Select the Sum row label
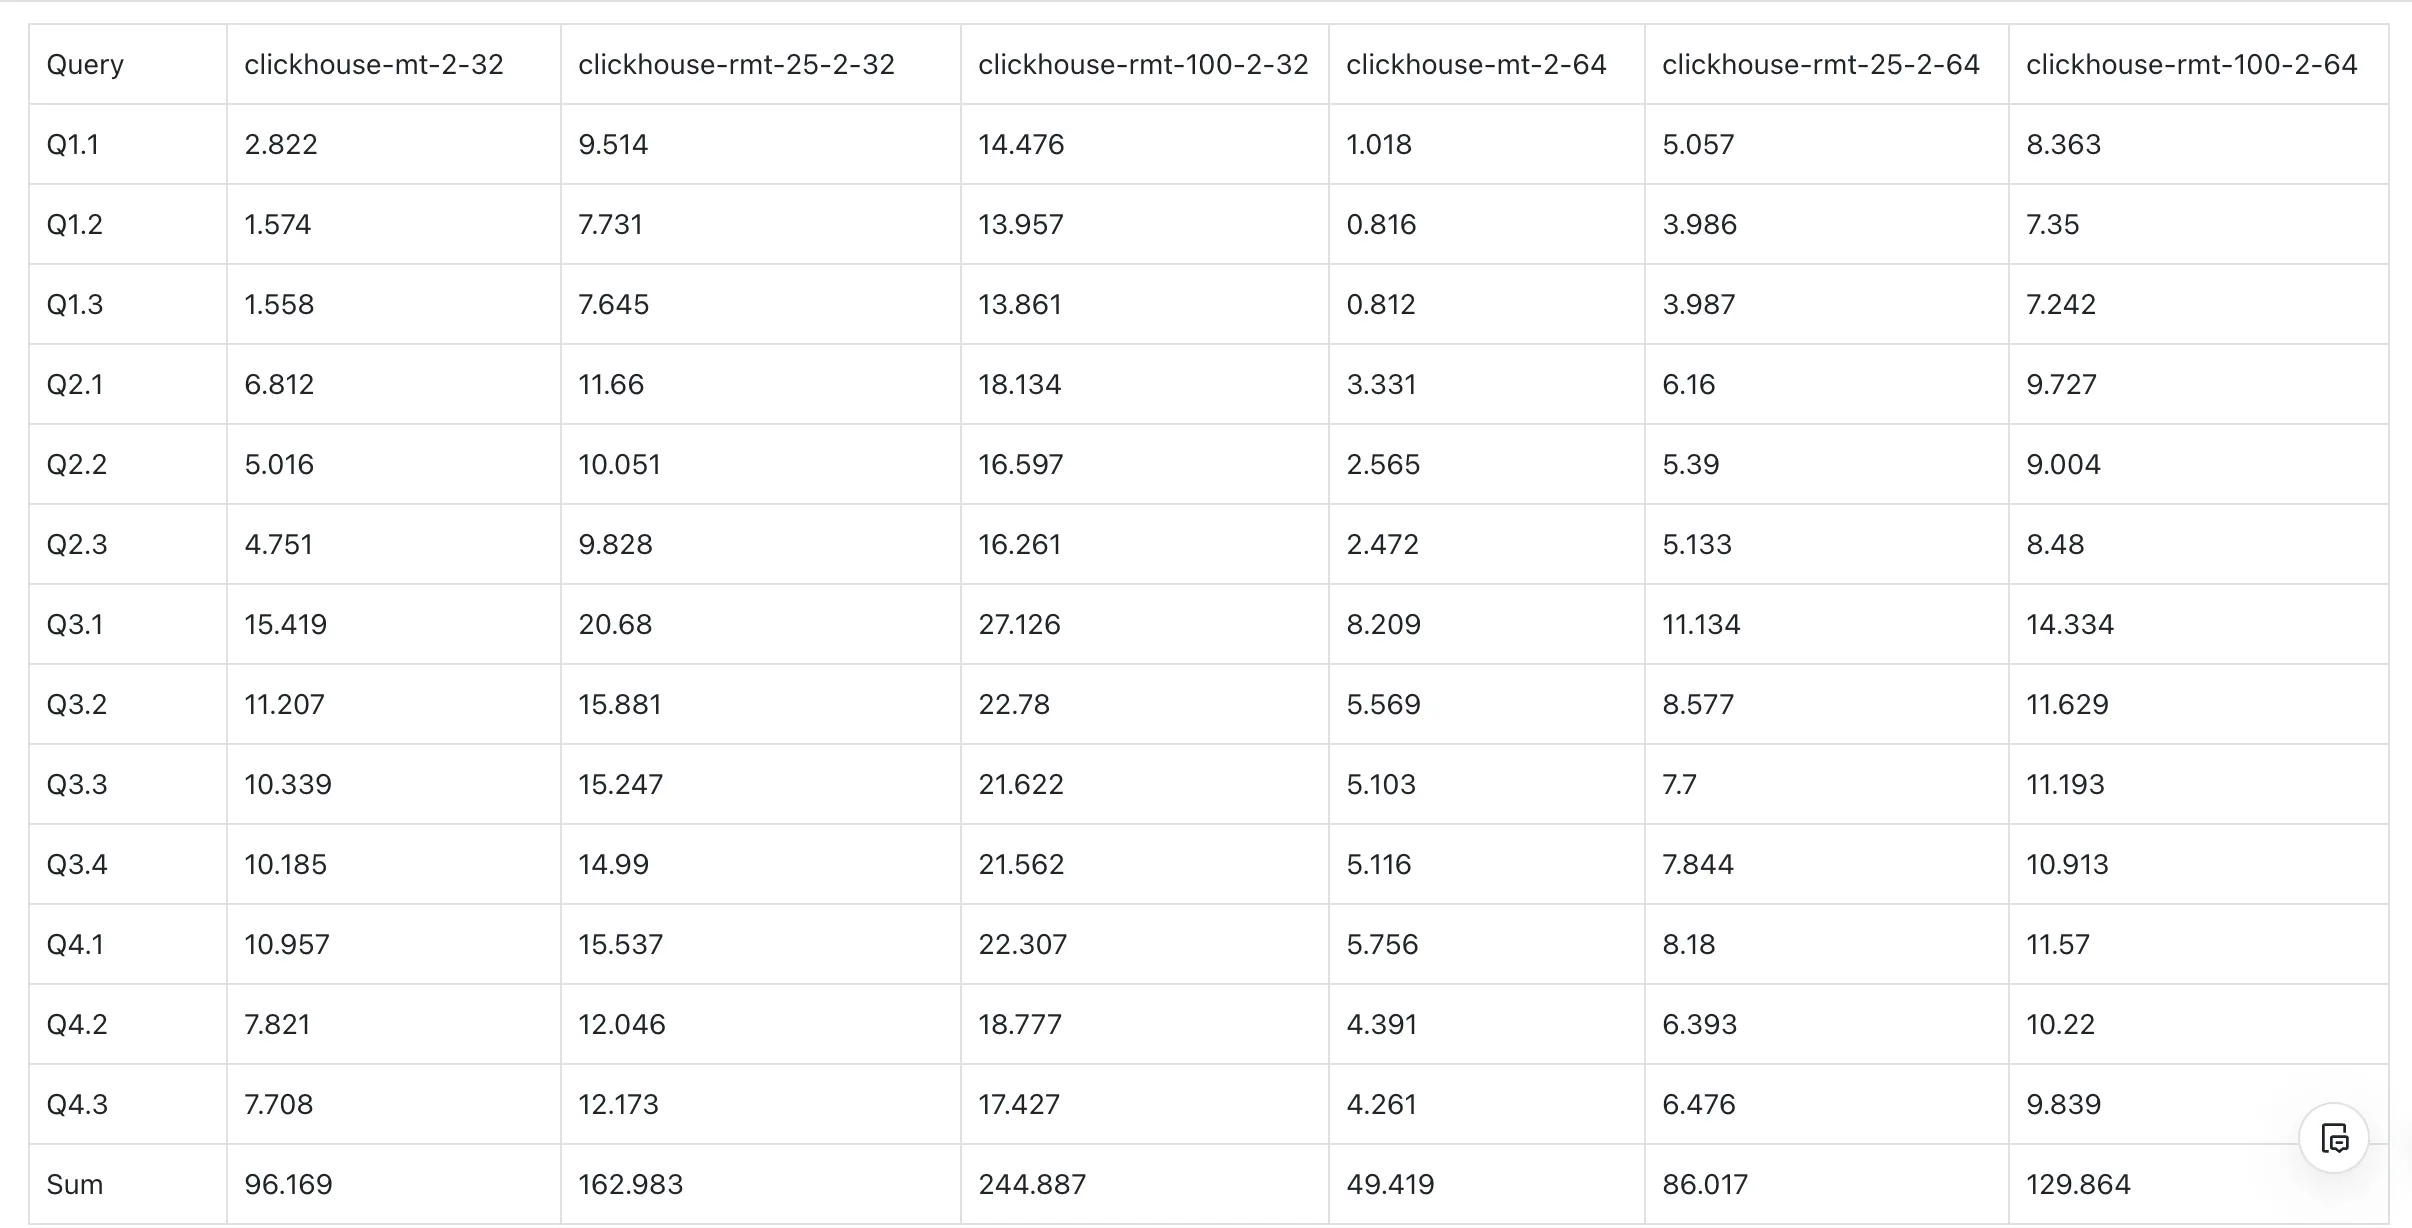This screenshot has height=1228, width=2412. (75, 1184)
